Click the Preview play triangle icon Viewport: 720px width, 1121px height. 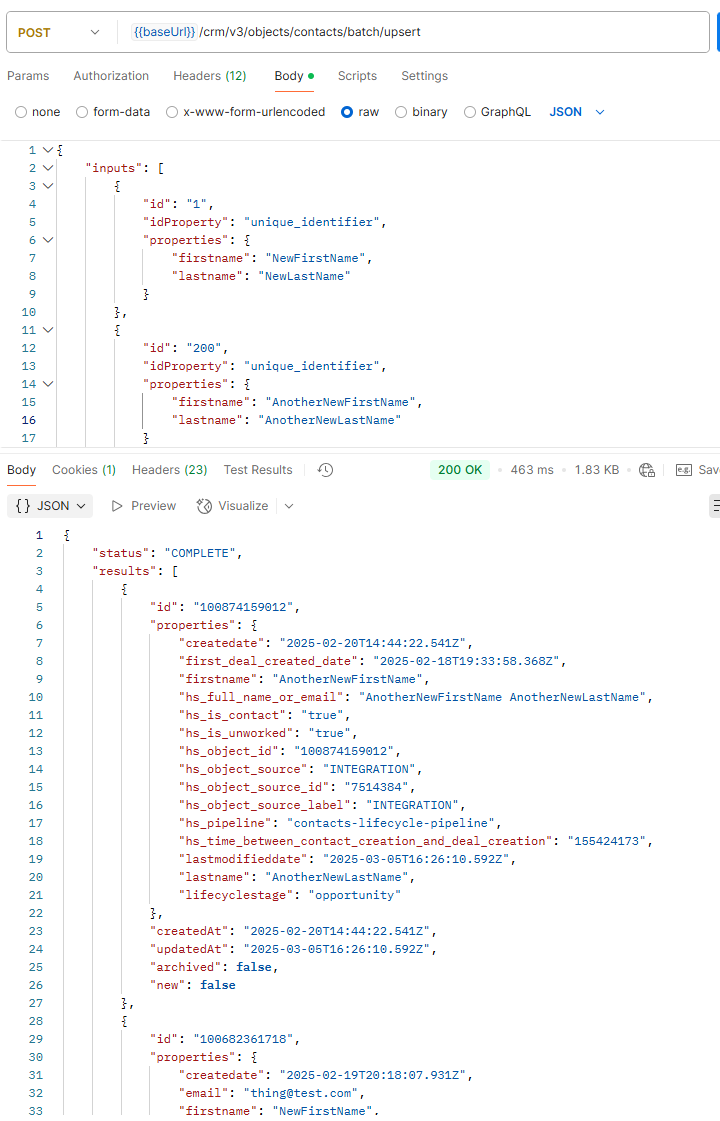coord(115,505)
